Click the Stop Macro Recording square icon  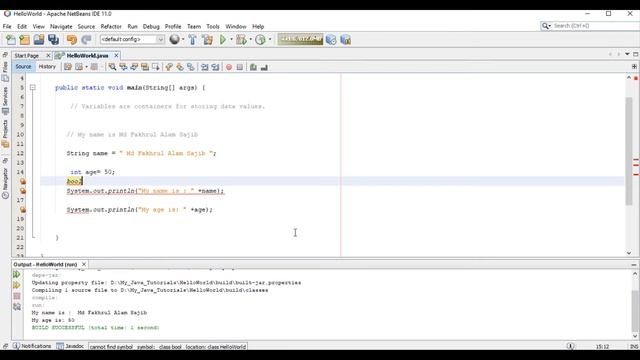240,67
